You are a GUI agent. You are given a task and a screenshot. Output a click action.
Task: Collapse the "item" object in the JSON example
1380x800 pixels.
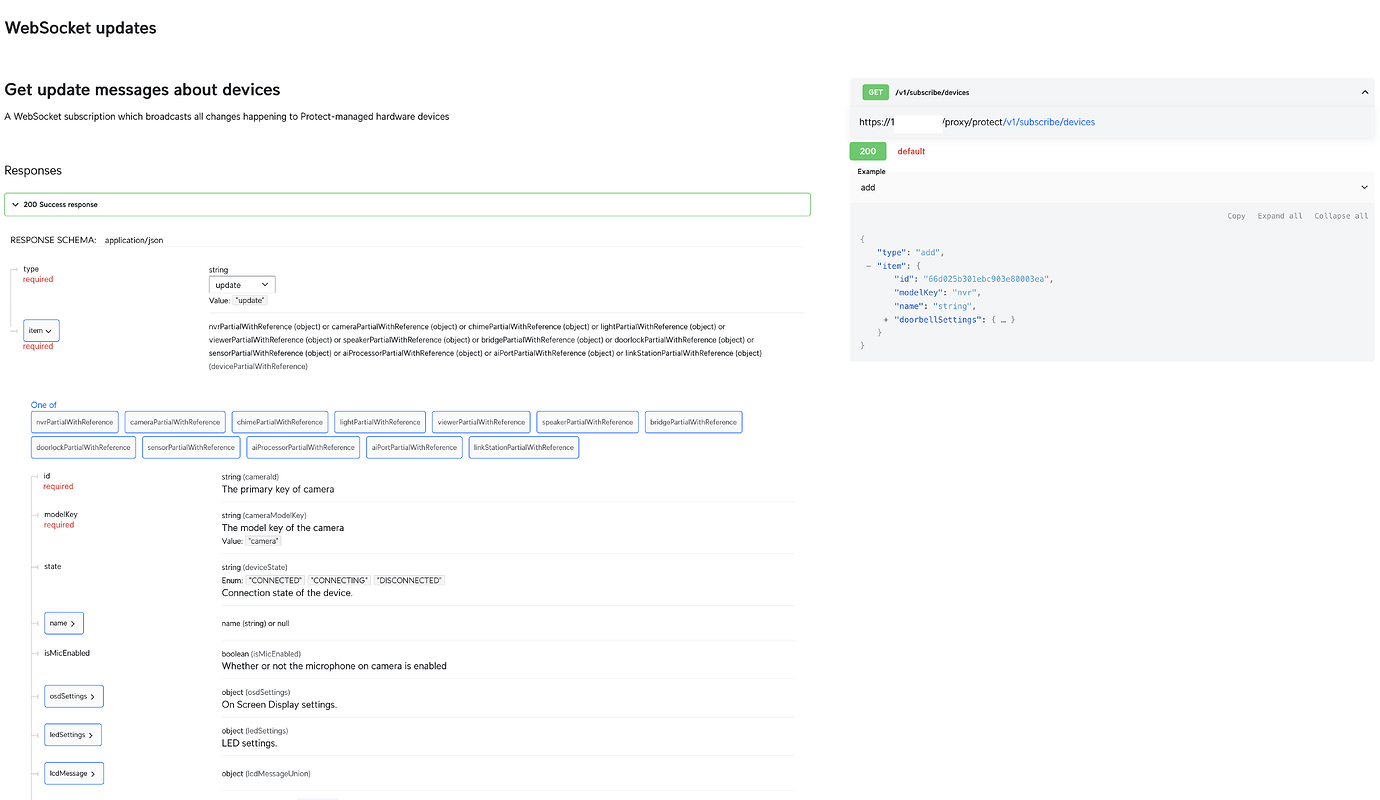tap(867, 263)
